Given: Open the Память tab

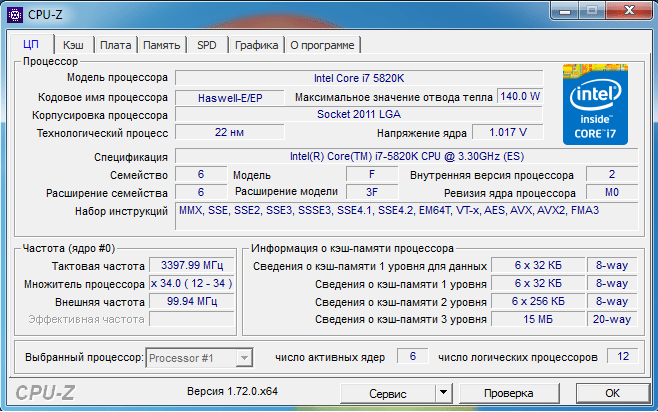Looking at the screenshot, I should tap(162, 45).
